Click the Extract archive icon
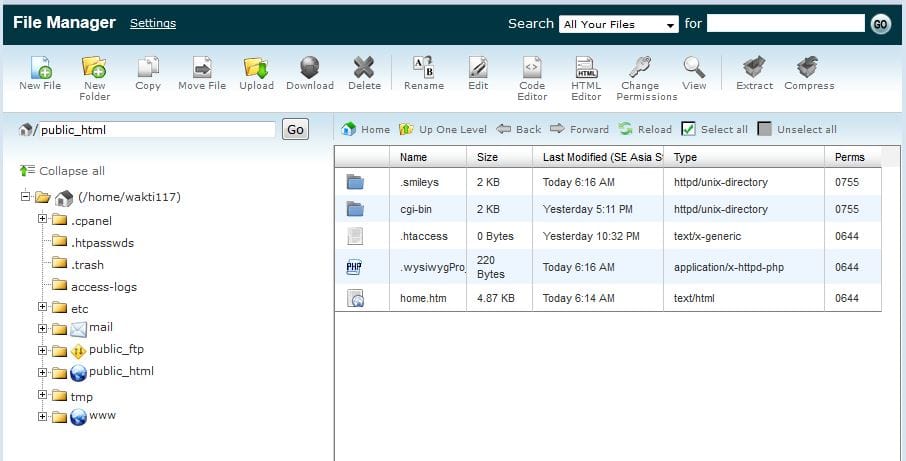This screenshot has height=461, width=906. (754, 68)
